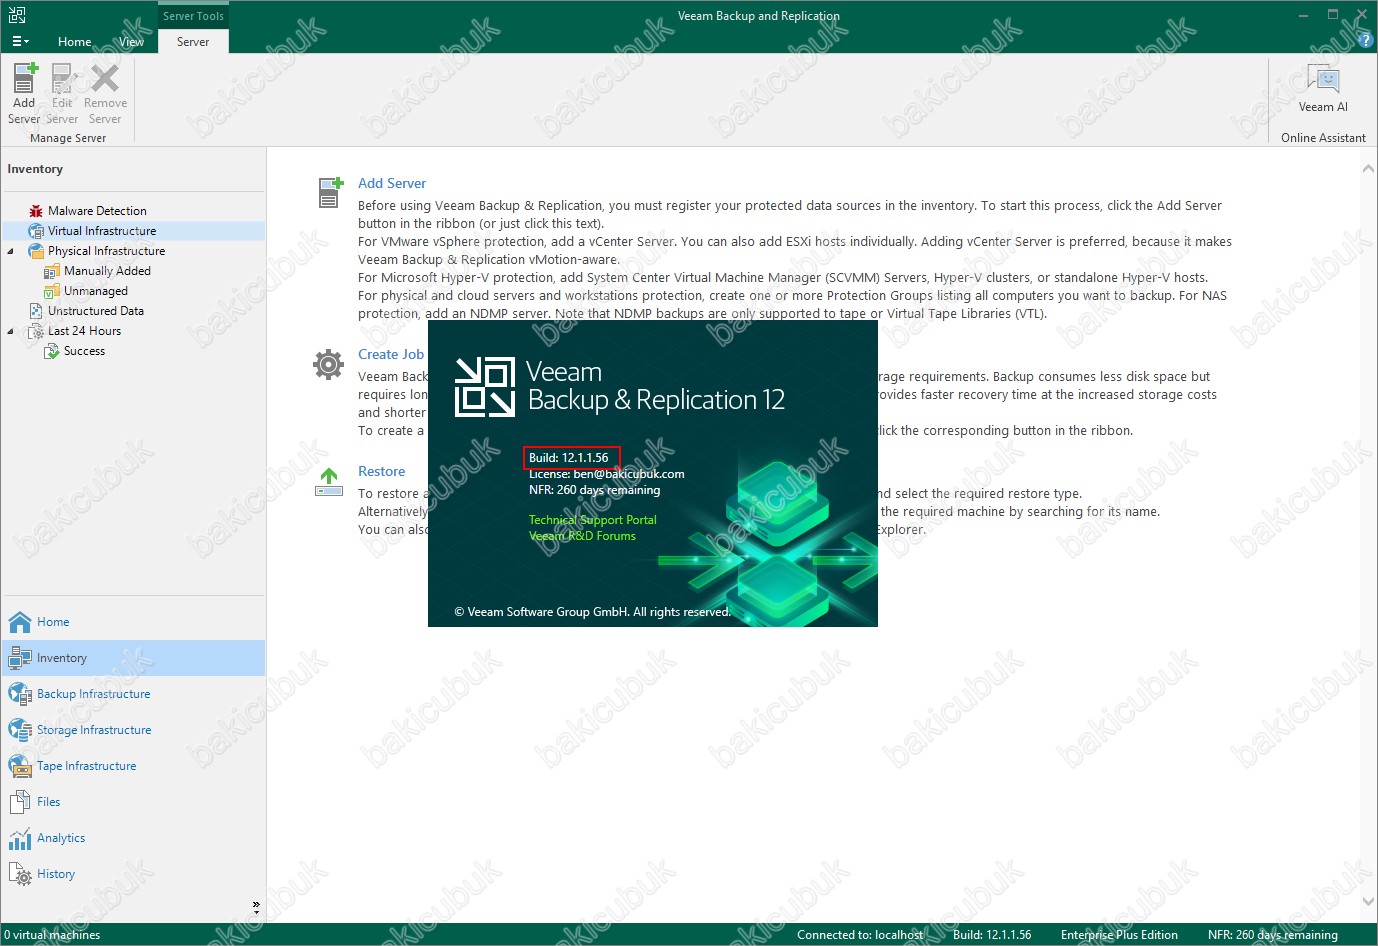The width and height of the screenshot is (1378, 946).
Task: Click the Add Server content icon
Action: (330, 192)
